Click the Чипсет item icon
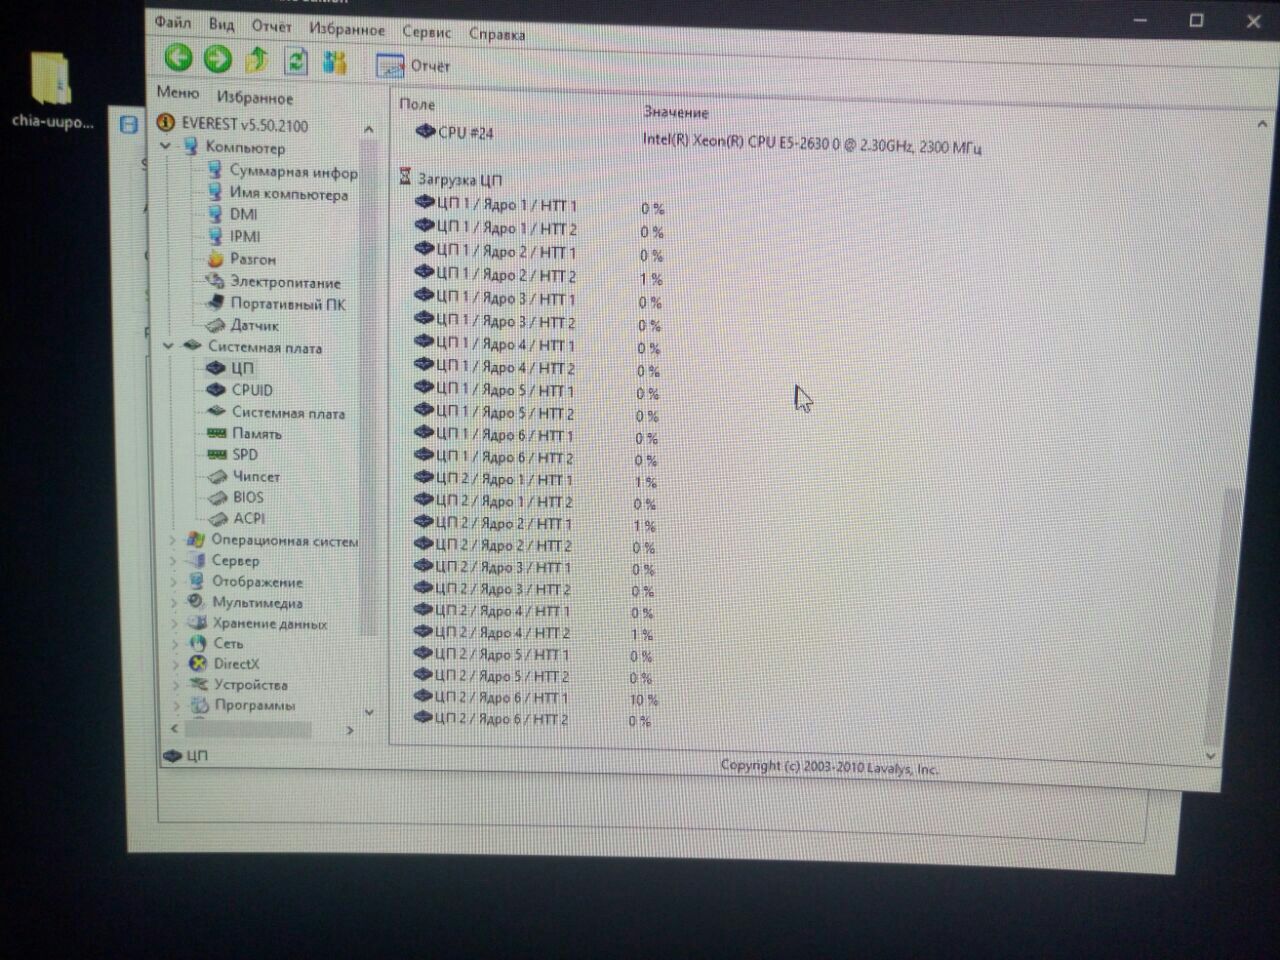The width and height of the screenshot is (1280, 960). point(217,476)
